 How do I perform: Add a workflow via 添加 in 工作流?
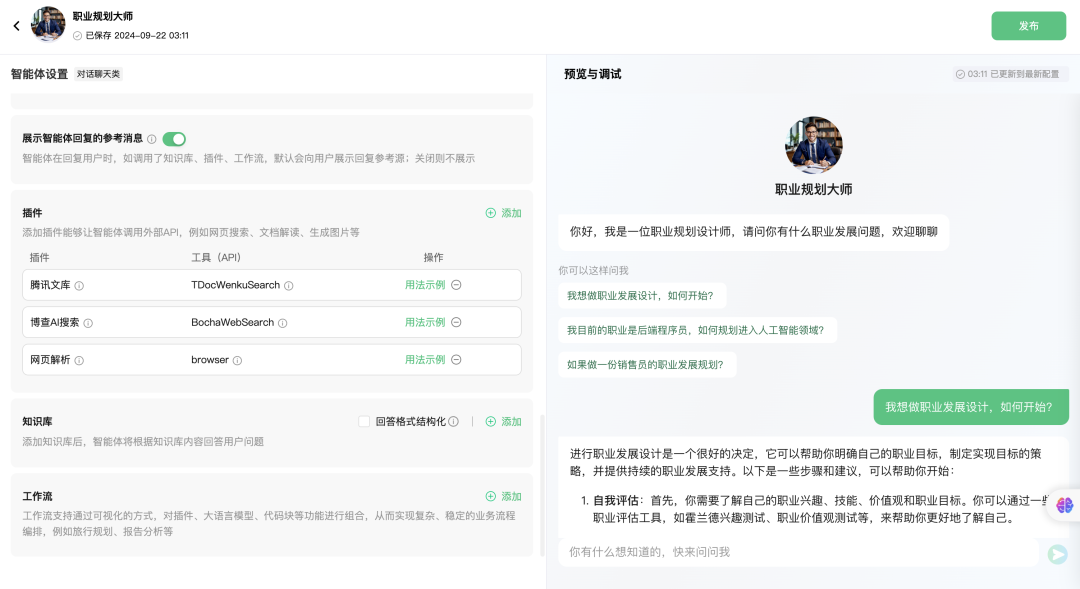pos(503,496)
